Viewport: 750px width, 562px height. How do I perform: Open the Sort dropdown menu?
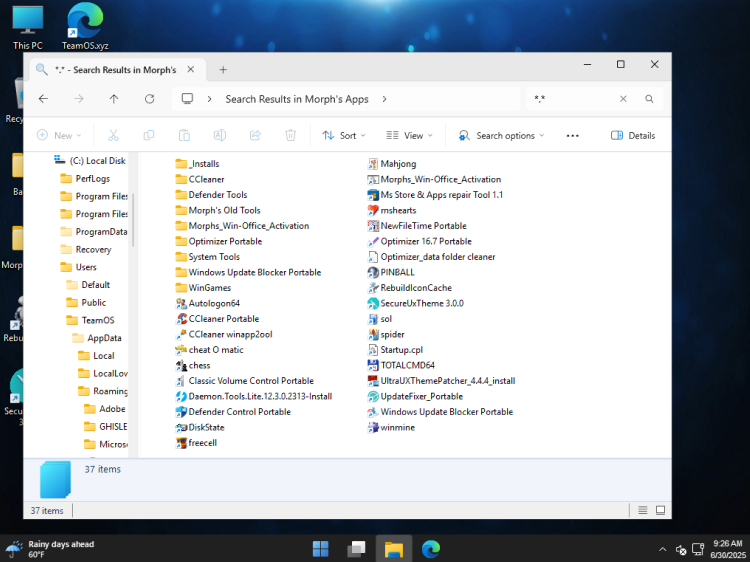coord(344,135)
